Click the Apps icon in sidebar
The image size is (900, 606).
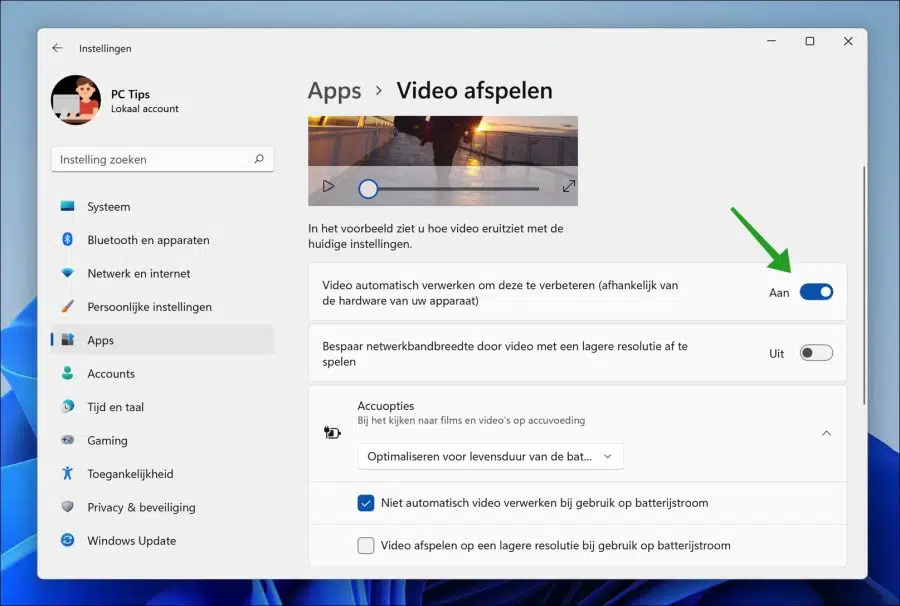tap(68, 340)
